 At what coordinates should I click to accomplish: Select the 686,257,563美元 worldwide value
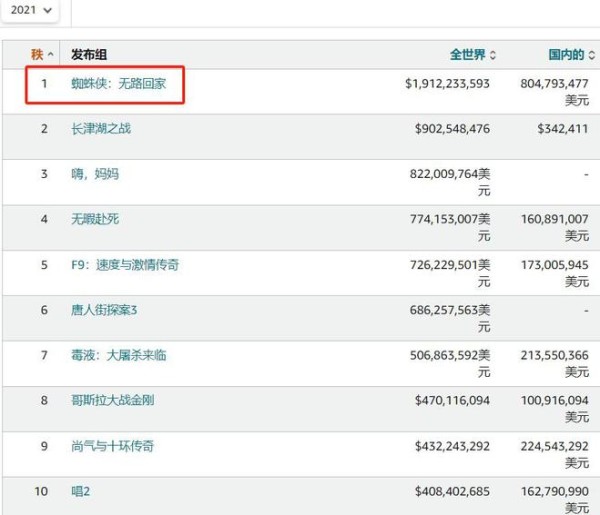(450, 318)
